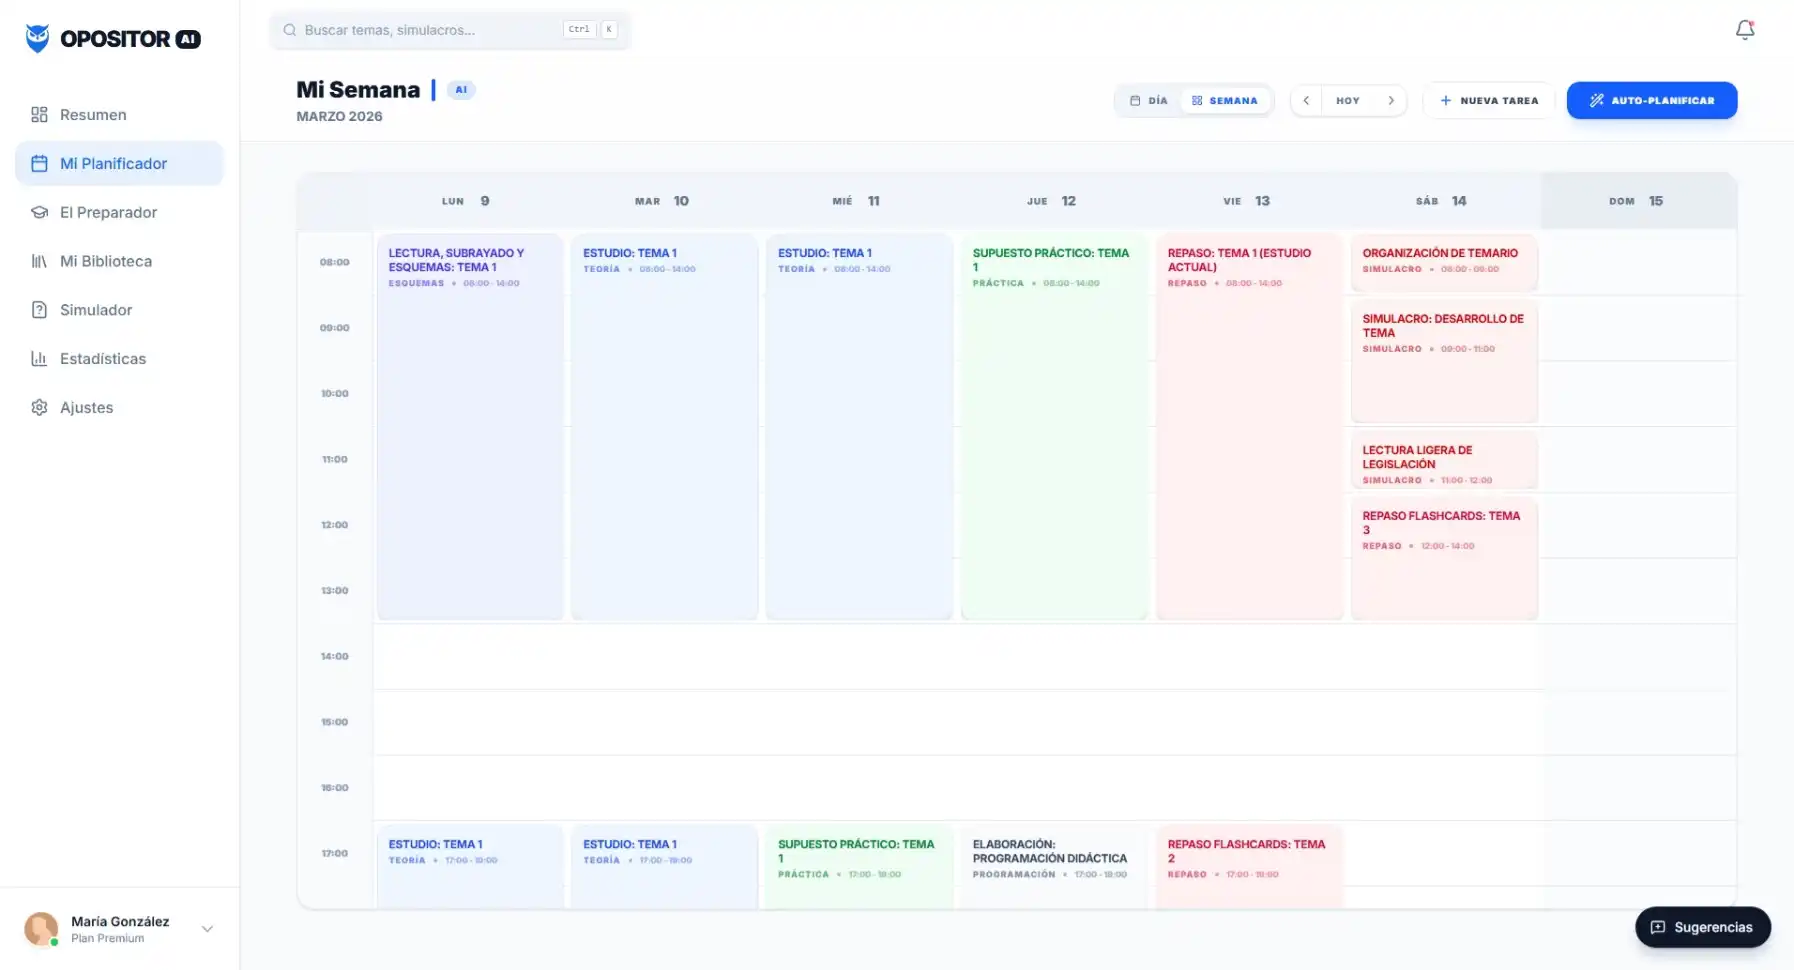This screenshot has height=970, width=1794.
Task: Go to previous week with left chevron
Action: pos(1306,101)
